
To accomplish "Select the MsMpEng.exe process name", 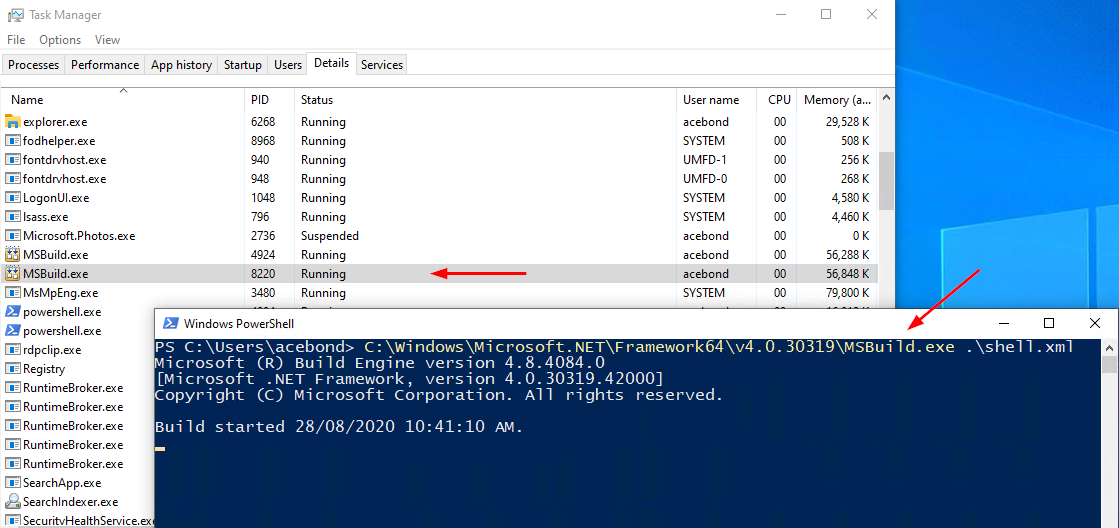I will click(x=60, y=293).
